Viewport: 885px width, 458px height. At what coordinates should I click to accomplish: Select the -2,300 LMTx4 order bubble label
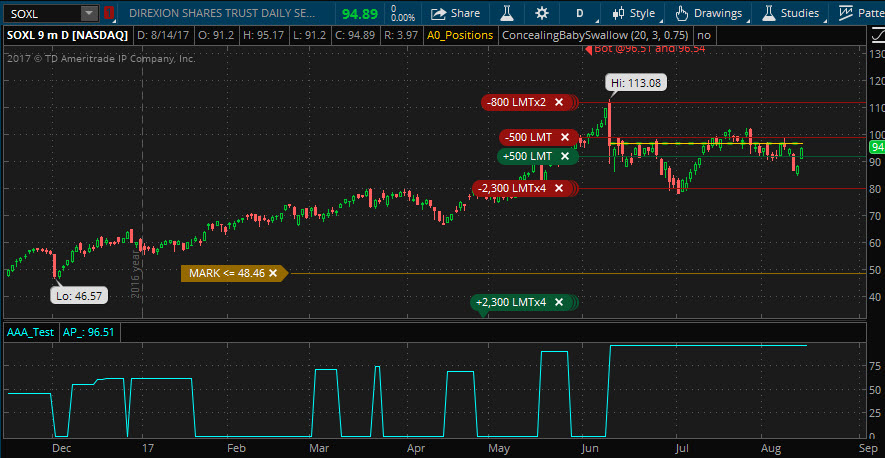(x=512, y=188)
